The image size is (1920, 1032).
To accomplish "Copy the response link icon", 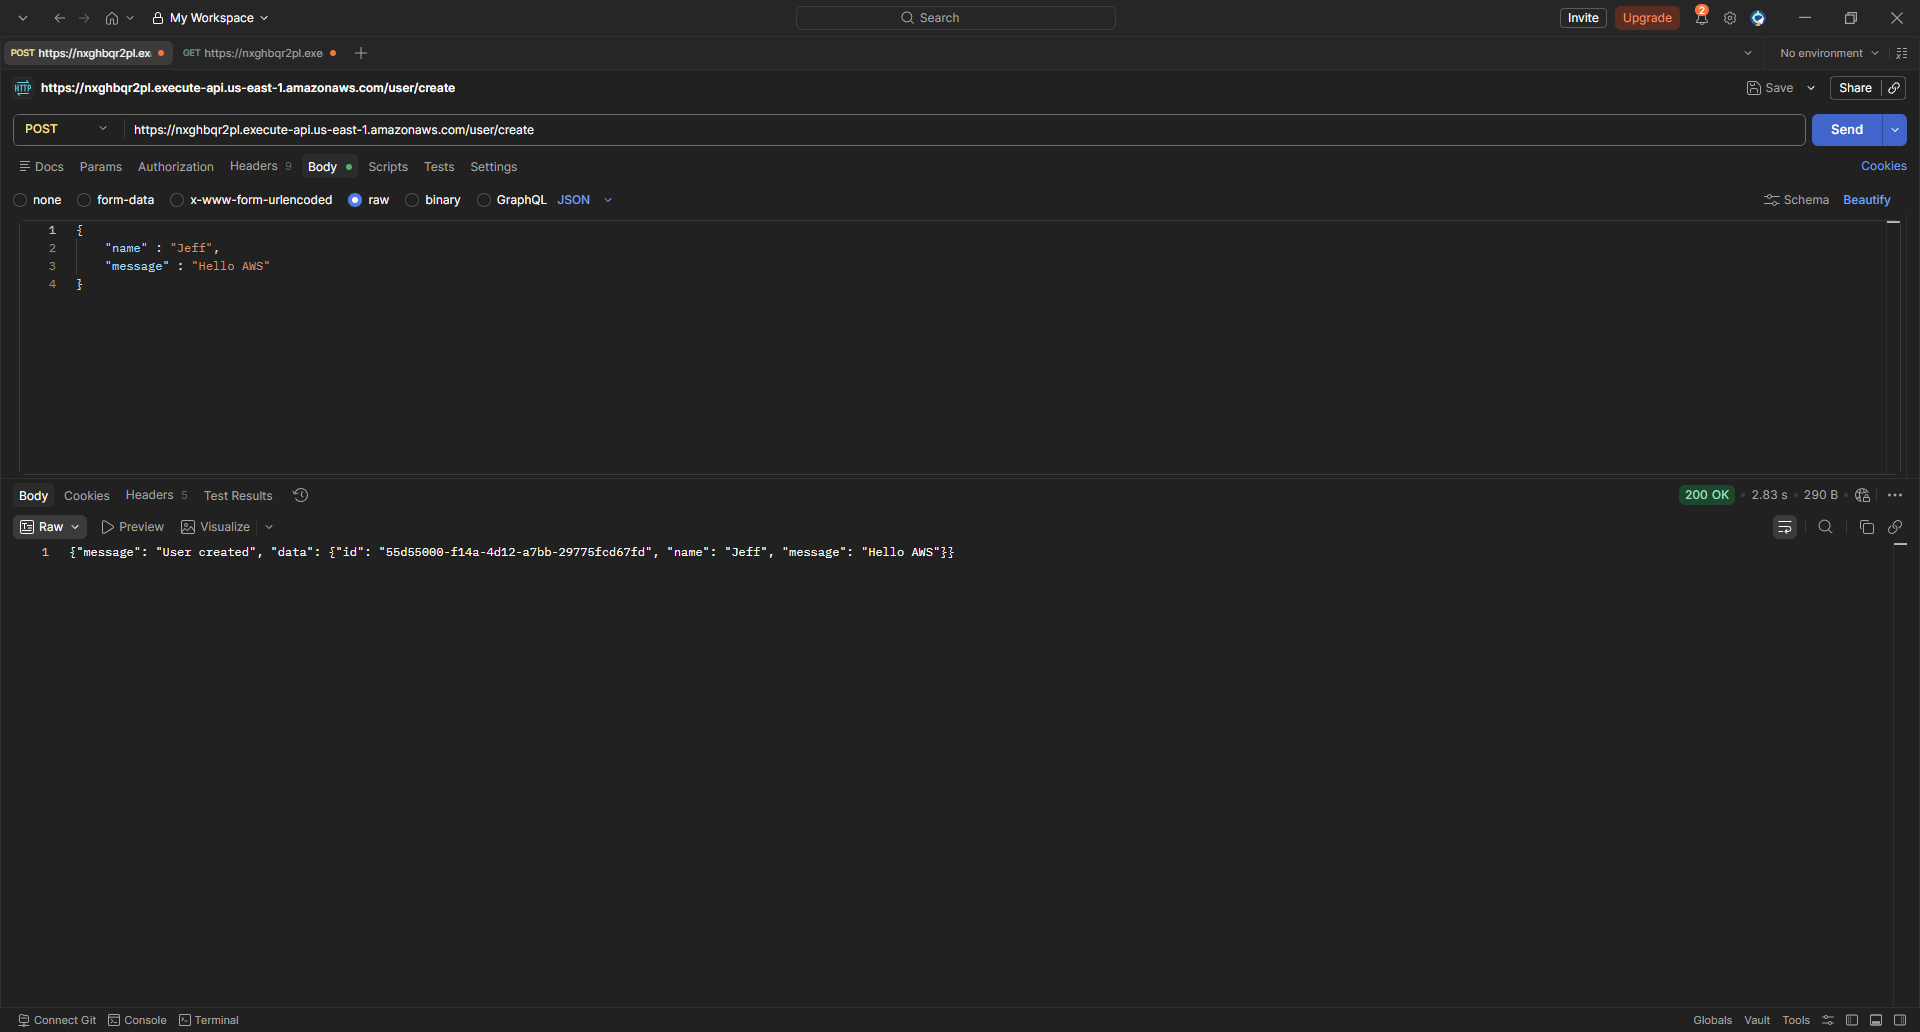I will (x=1895, y=527).
